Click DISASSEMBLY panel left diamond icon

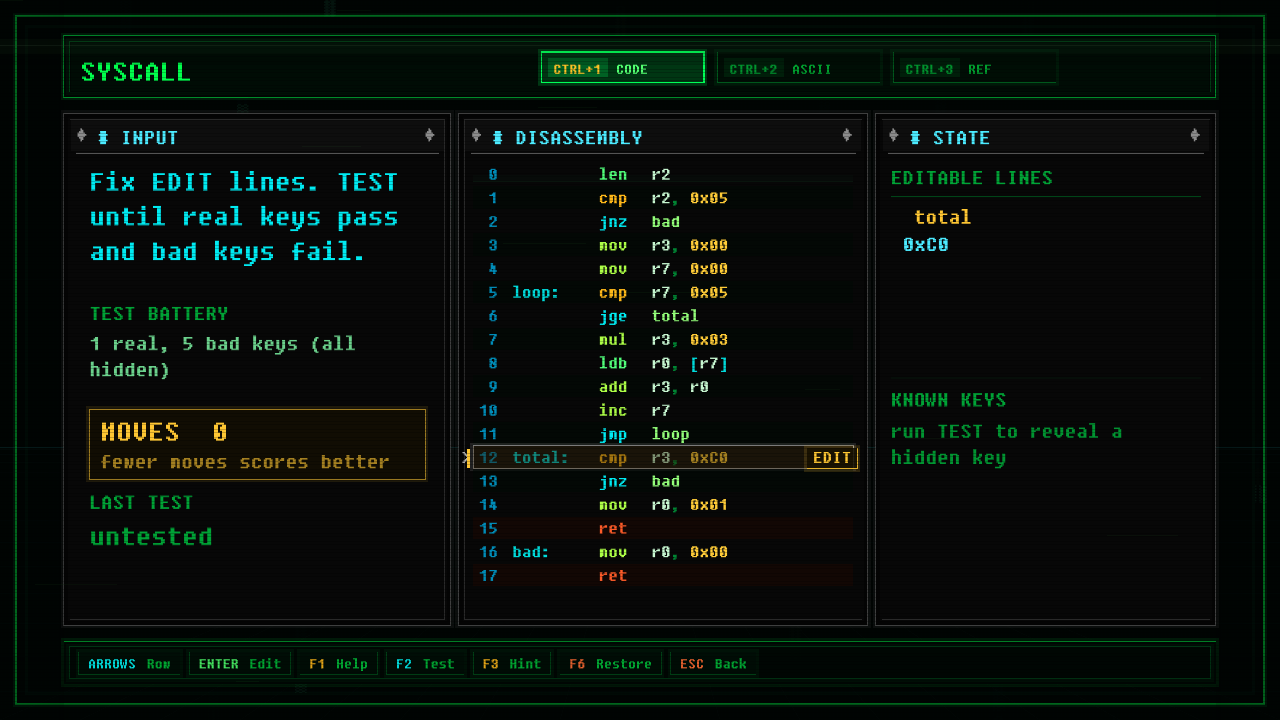pyautogui.click(x=476, y=136)
